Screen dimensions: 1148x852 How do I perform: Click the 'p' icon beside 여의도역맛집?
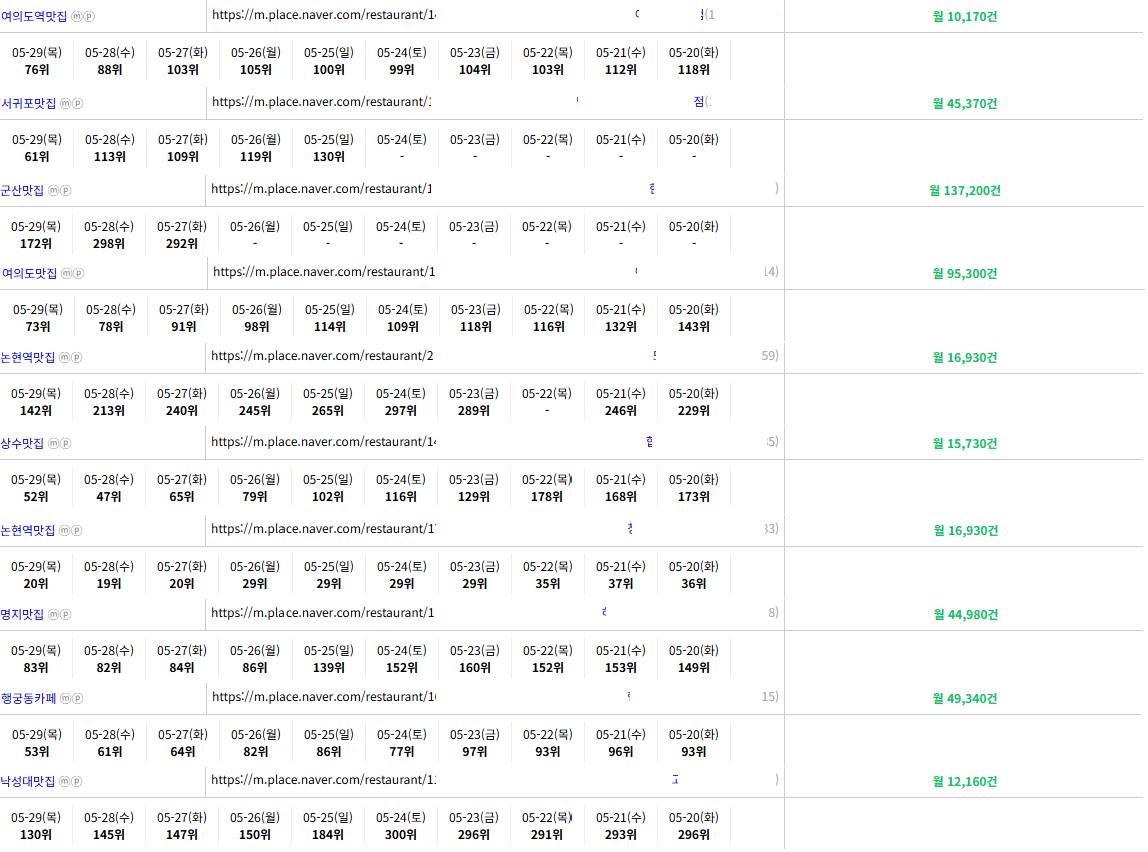click(89, 17)
